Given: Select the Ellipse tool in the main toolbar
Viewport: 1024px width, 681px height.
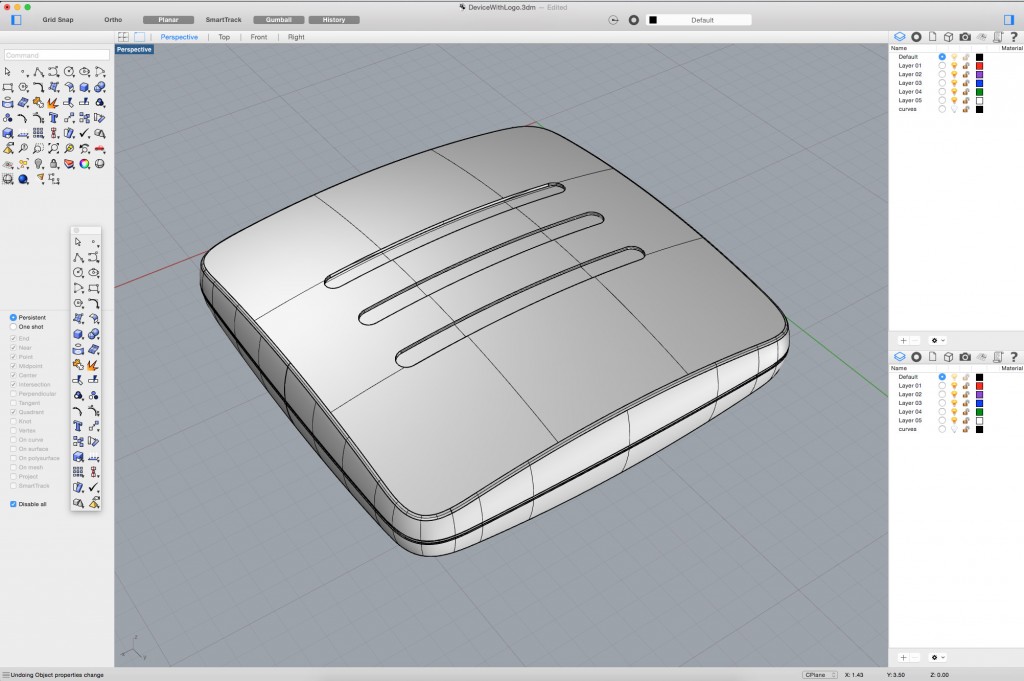Looking at the screenshot, I should [84, 72].
